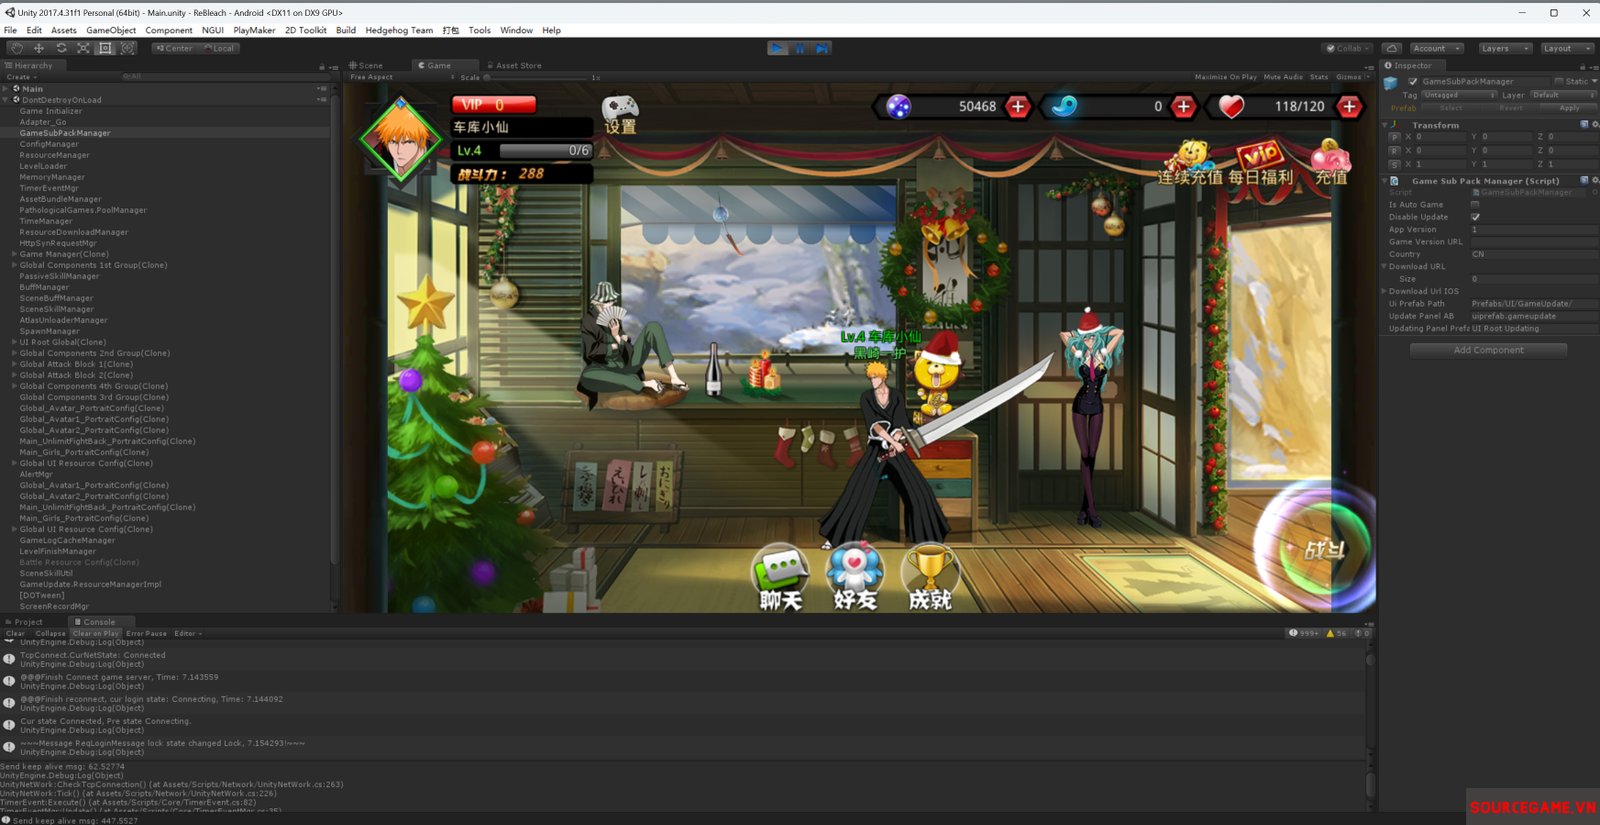Select the Rotate tool

coord(61,48)
